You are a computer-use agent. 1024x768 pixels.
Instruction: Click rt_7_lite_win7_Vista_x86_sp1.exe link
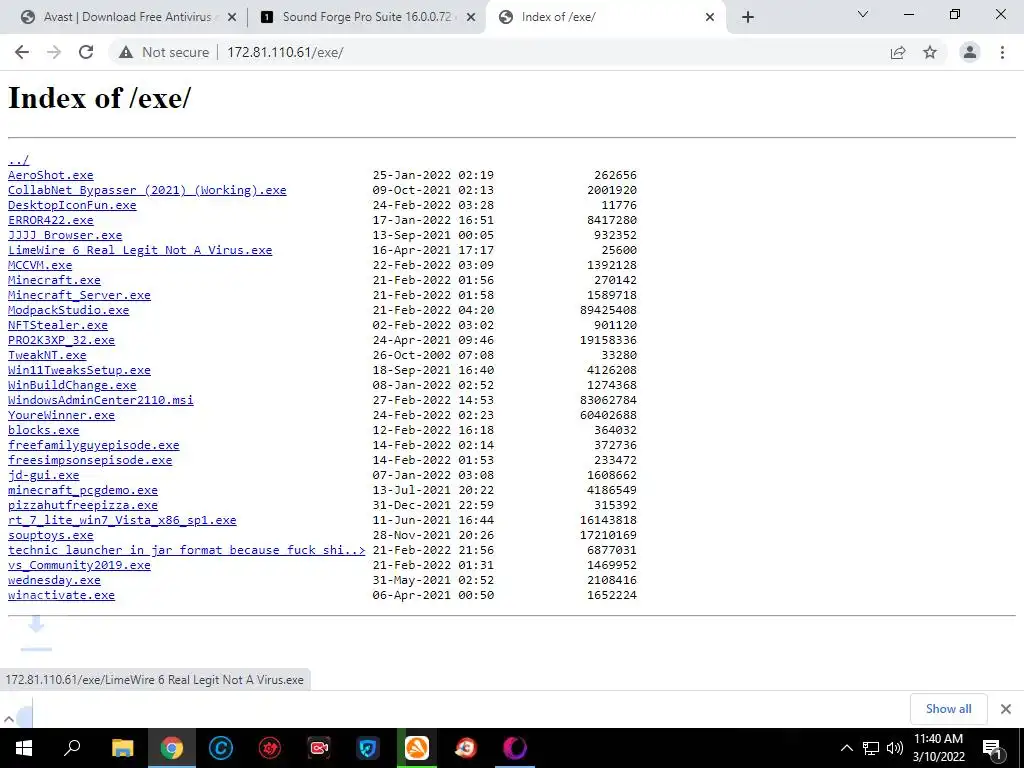click(122, 520)
